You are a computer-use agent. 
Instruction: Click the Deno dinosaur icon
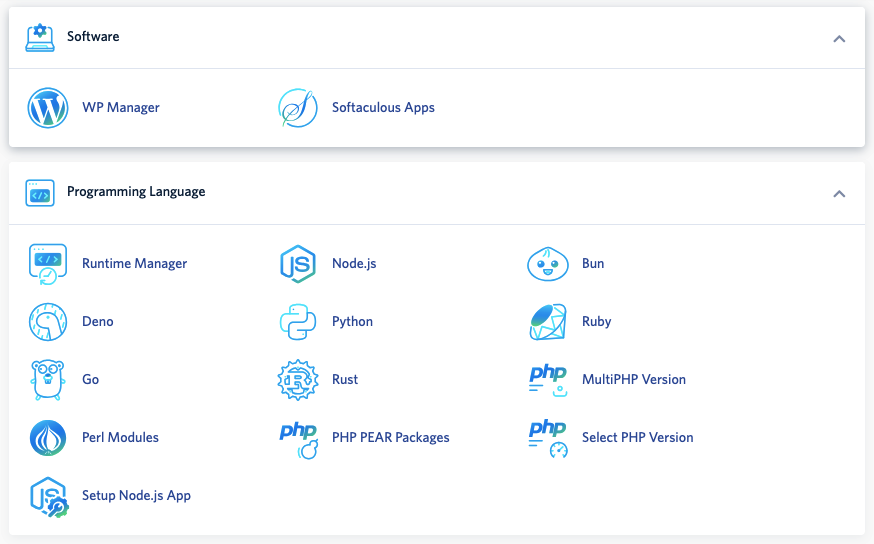[48, 322]
